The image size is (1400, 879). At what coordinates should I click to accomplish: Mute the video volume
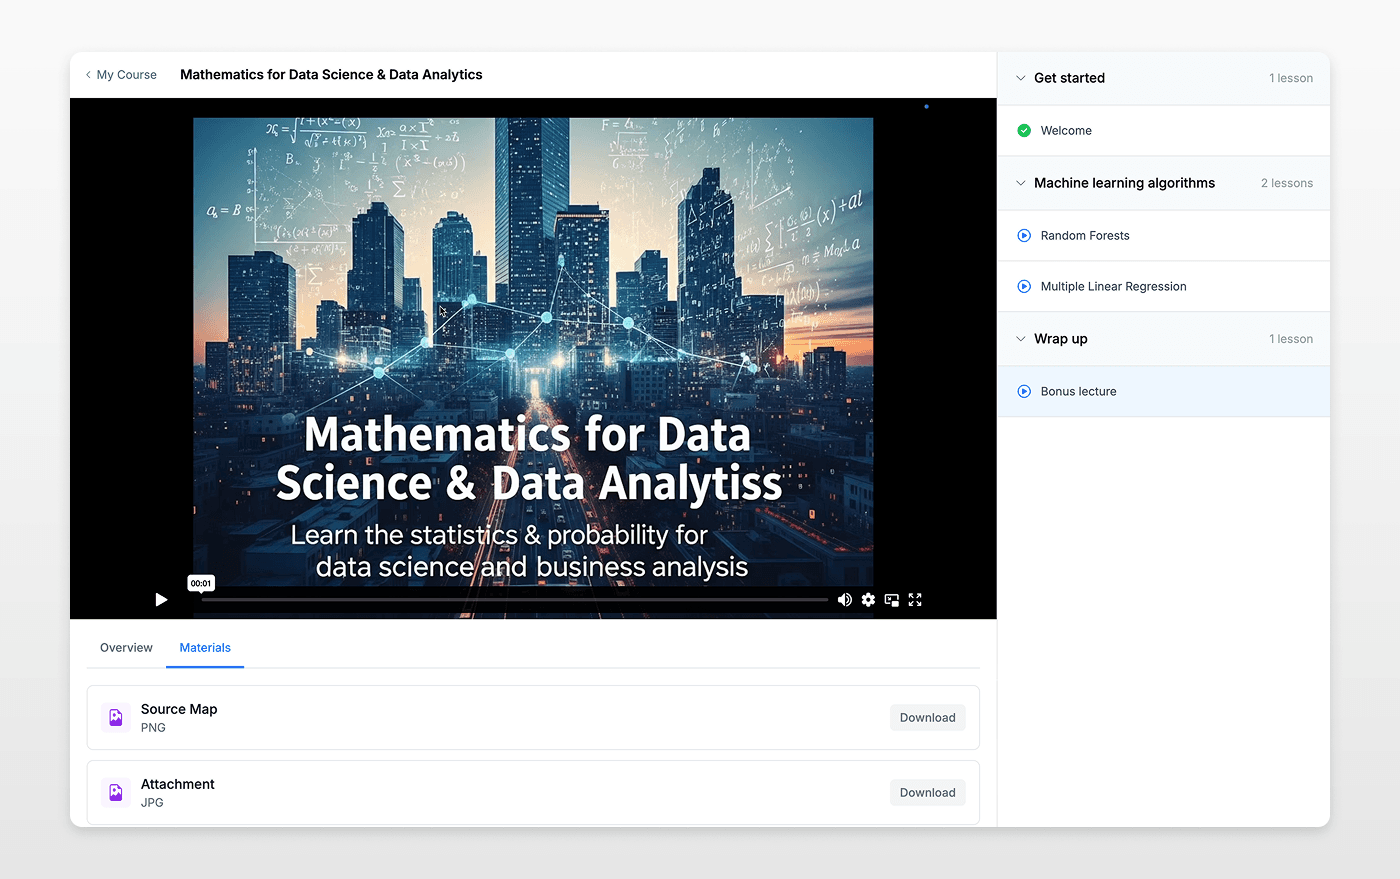pyautogui.click(x=844, y=600)
